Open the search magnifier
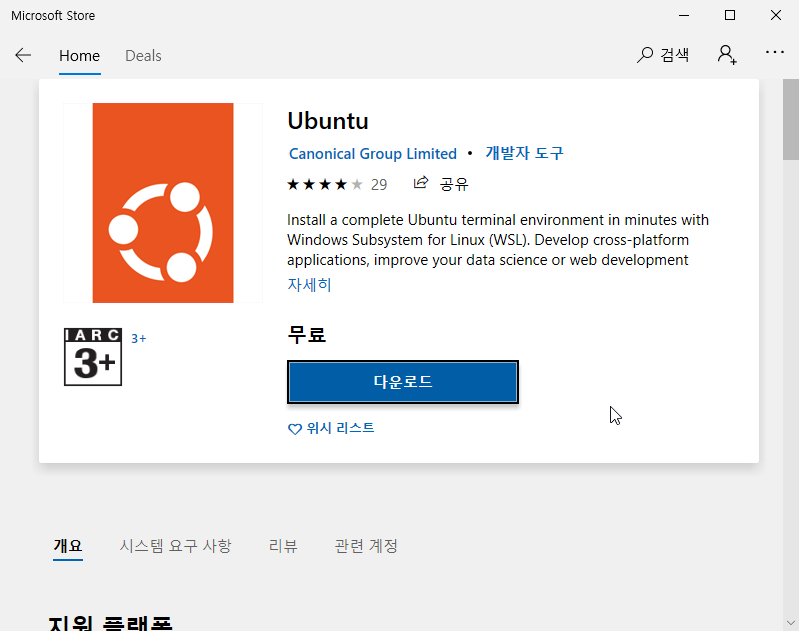 tap(645, 55)
